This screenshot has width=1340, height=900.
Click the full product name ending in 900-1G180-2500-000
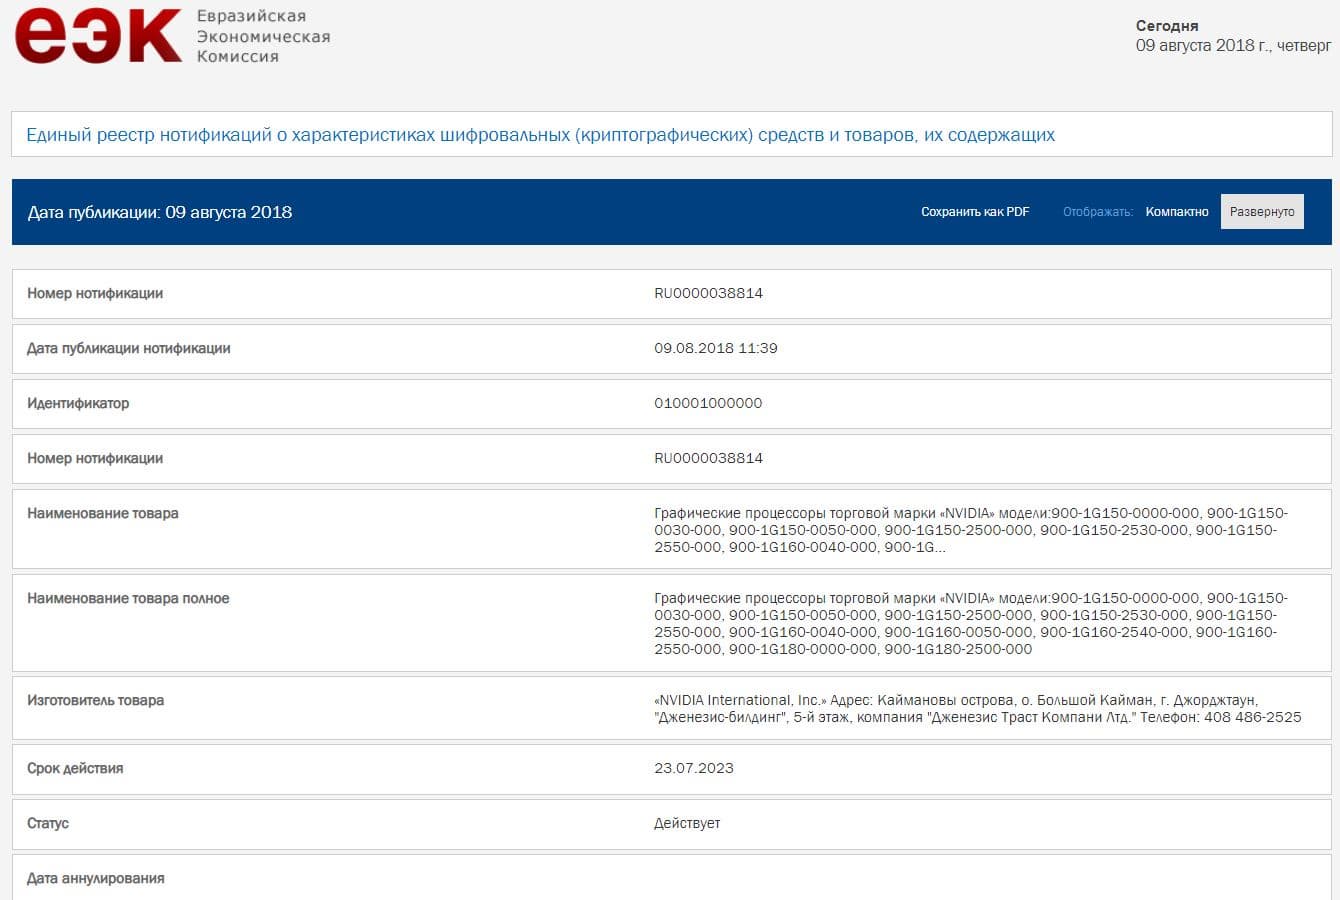971,623
